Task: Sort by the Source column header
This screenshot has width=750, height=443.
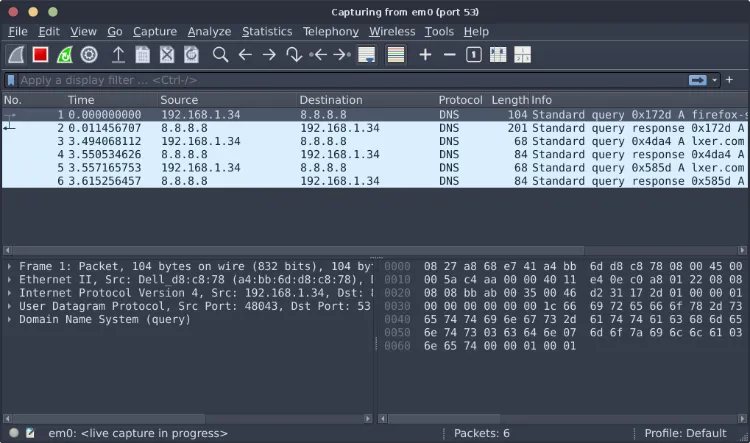Action: [x=227, y=100]
